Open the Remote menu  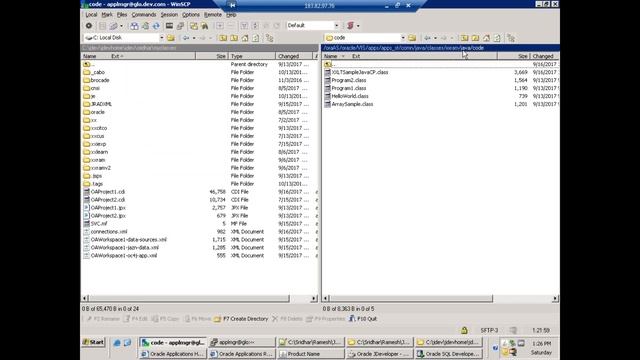[213, 15]
